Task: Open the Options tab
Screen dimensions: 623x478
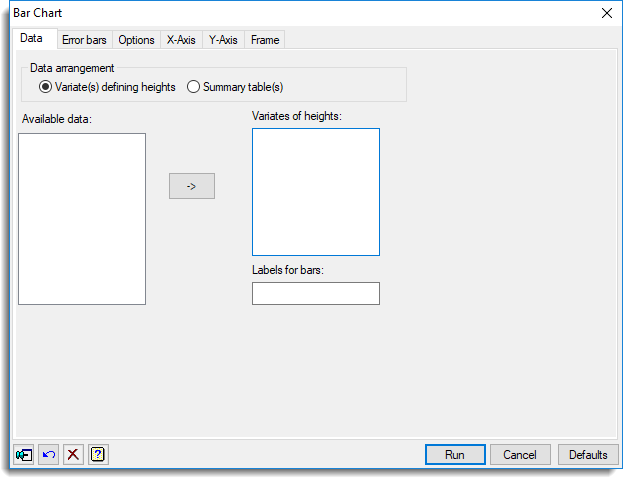Action: pyautogui.click(x=136, y=40)
